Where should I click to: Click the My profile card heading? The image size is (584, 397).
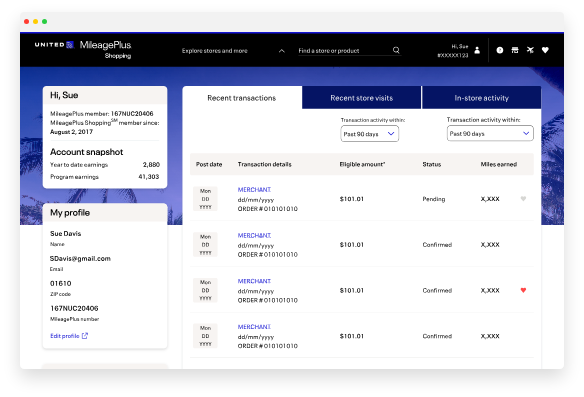pyautogui.click(x=70, y=213)
